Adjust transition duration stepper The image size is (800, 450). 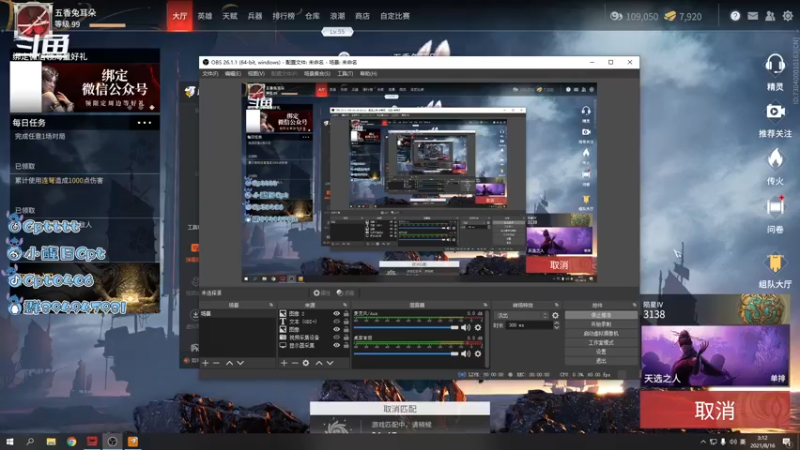point(556,325)
